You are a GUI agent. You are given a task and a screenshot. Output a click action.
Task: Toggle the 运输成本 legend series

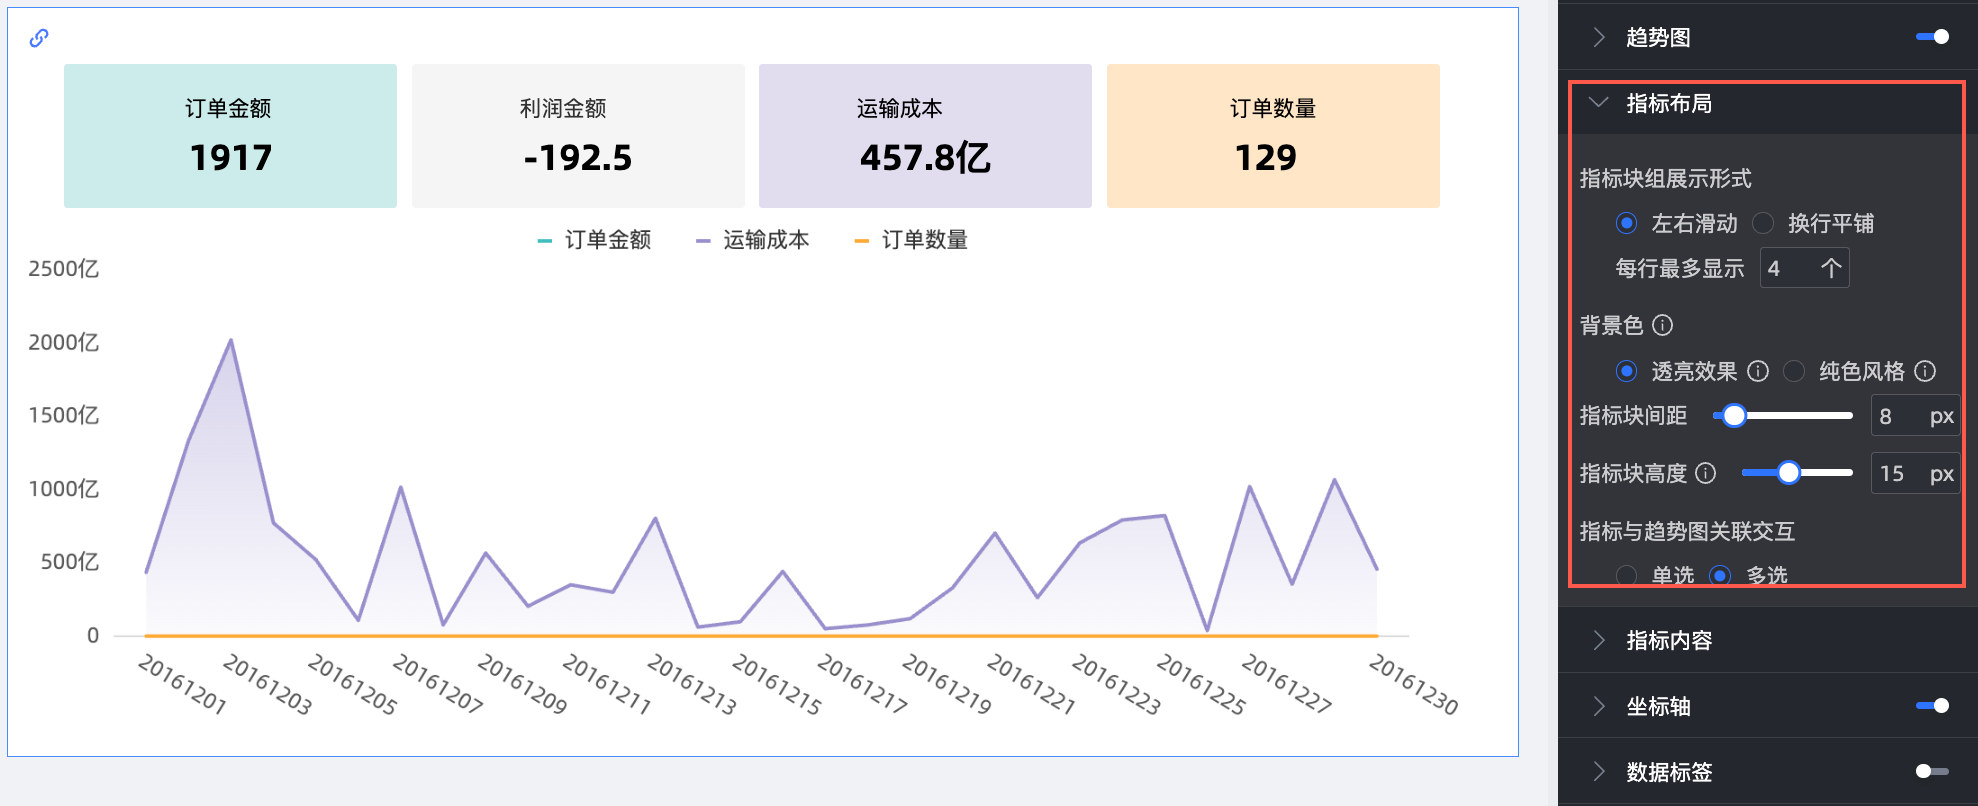[753, 240]
